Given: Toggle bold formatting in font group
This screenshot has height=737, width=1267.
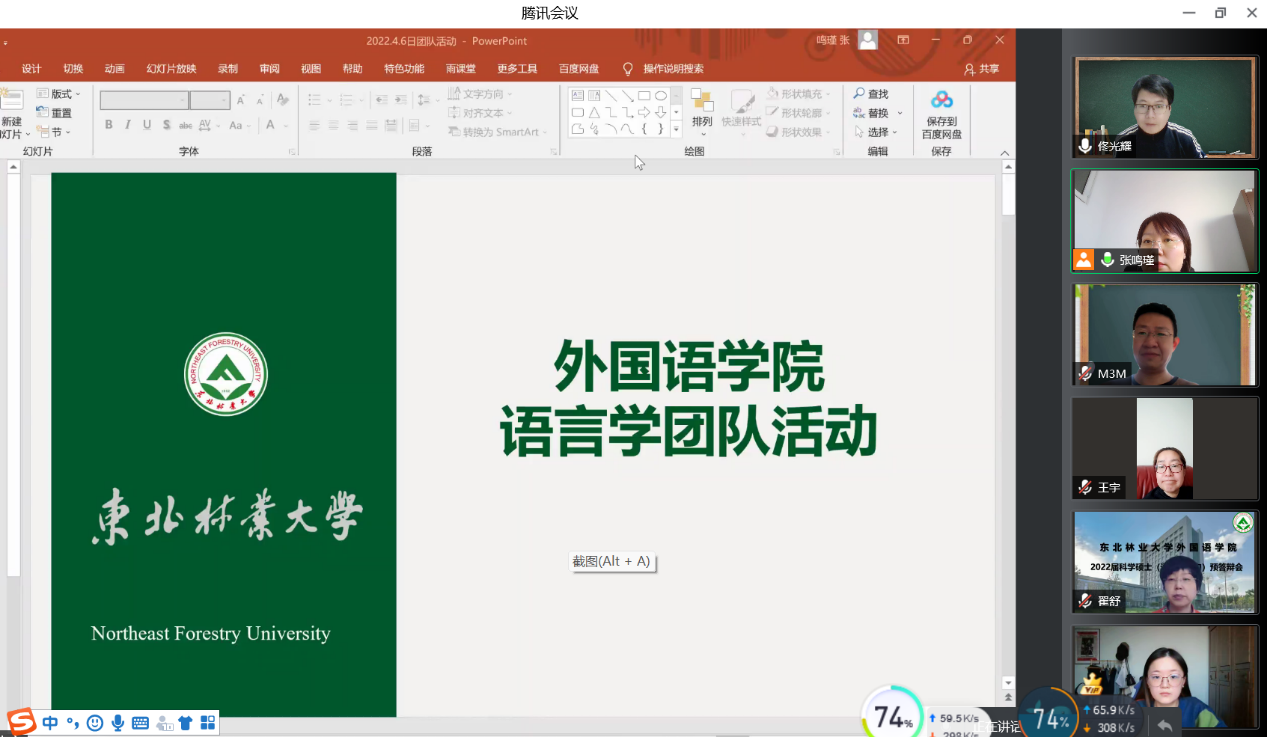Looking at the screenshot, I should click(x=109, y=125).
